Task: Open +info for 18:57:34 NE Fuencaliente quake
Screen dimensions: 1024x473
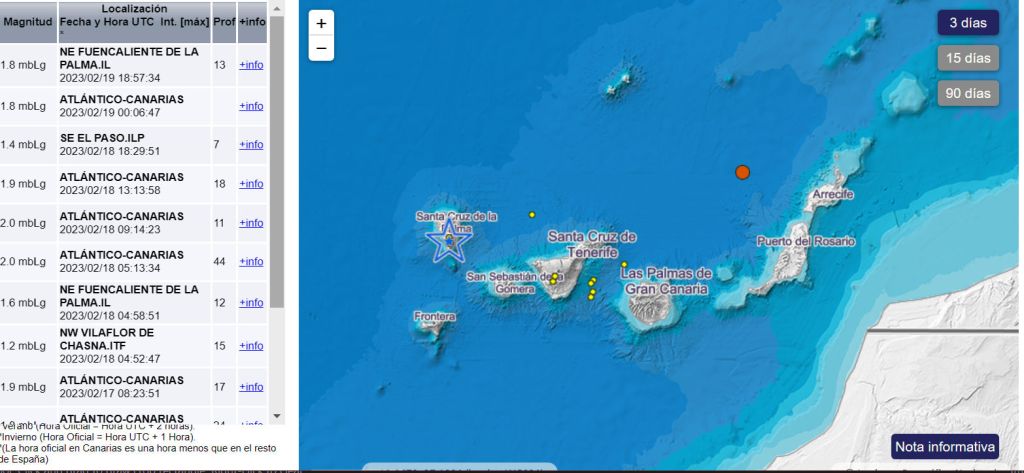Action: tap(251, 65)
